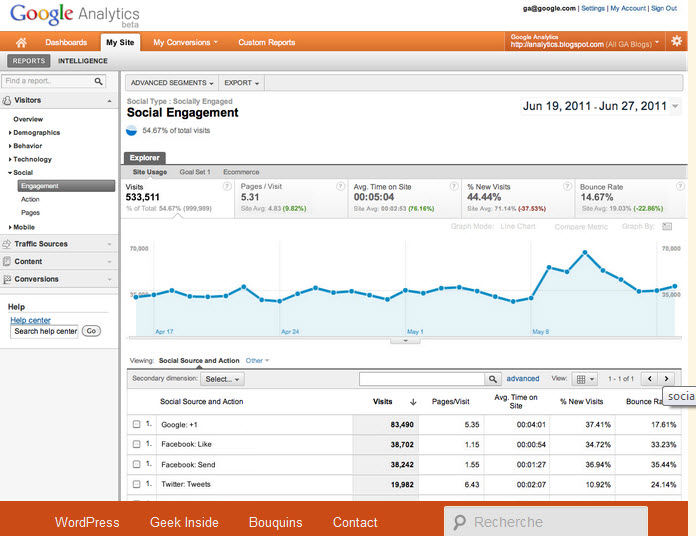696x536 pixels.
Task: Open the date range dropdown arrow
Action: point(675,106)
